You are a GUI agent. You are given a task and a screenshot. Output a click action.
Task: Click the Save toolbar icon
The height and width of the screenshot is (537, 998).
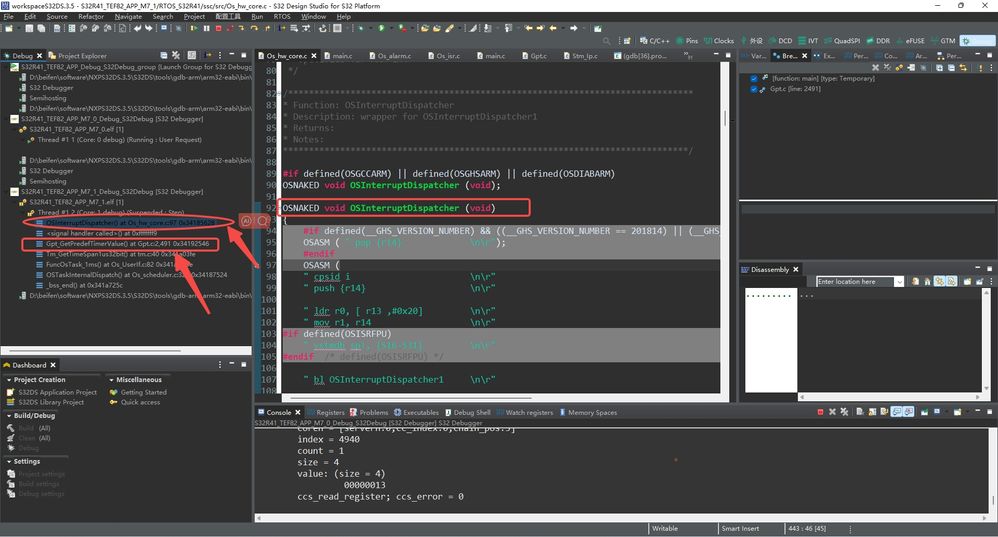(x=29, y=28)
